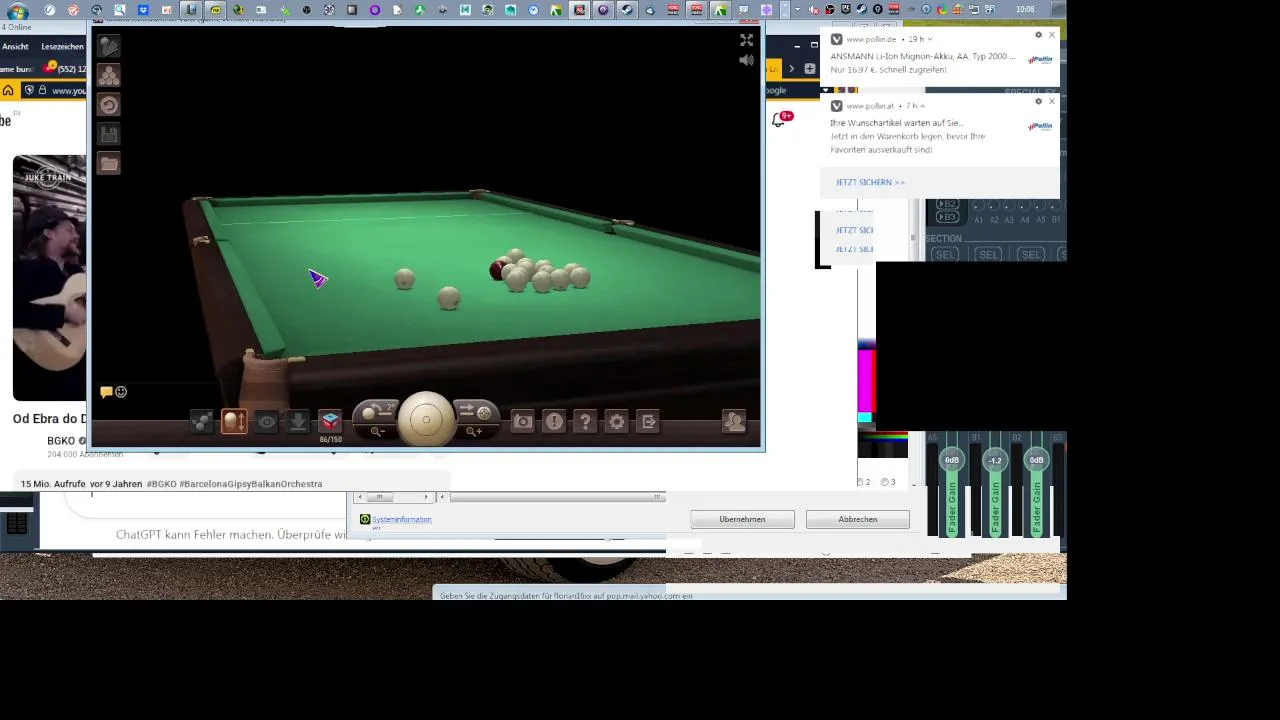Toggle the highlighted cue elevation button

(x=234, y=422)
